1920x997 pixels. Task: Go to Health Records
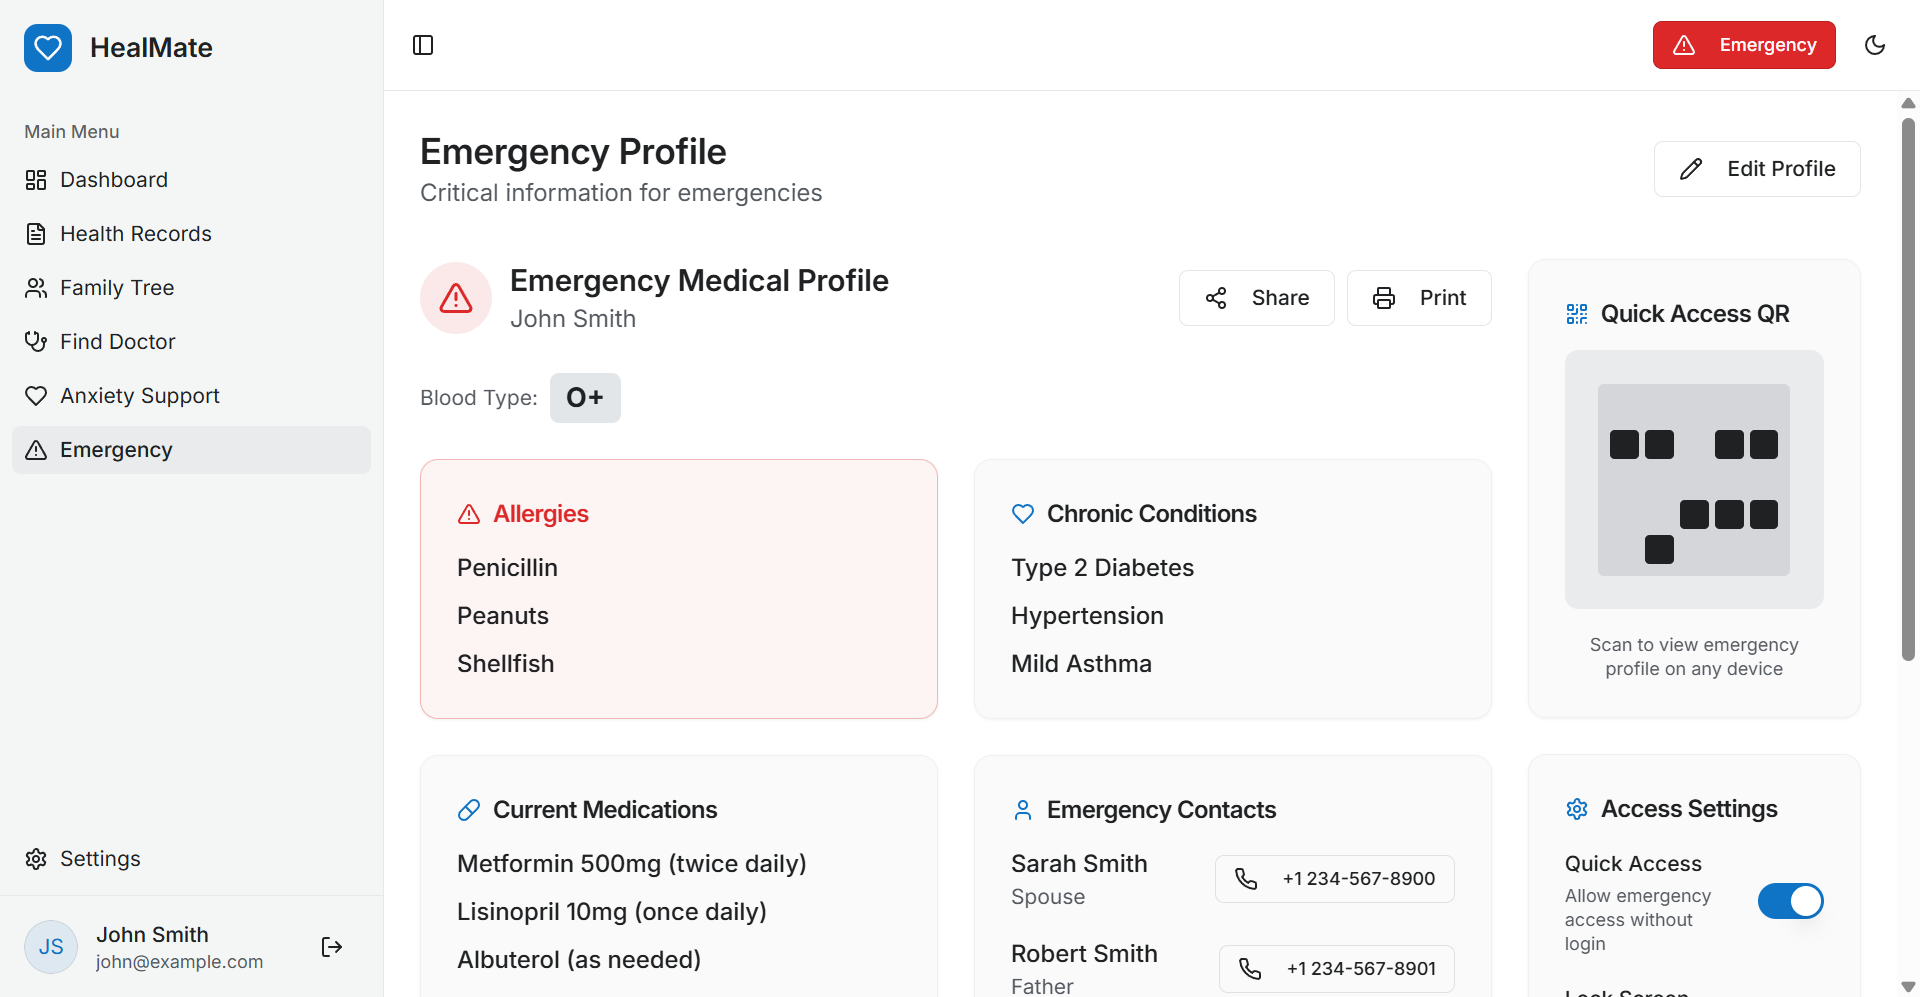[135, 234]
